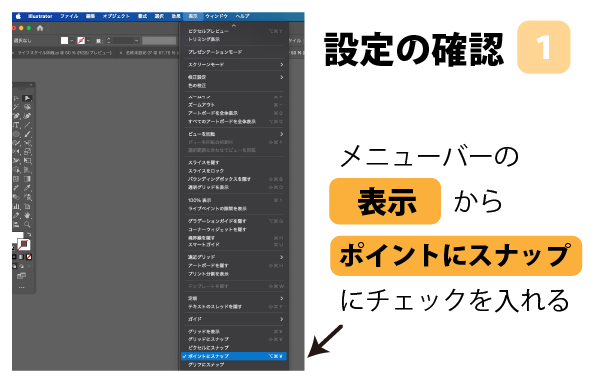Open the ファイル menu
This screenshot has width=601, height=385.
69,16
